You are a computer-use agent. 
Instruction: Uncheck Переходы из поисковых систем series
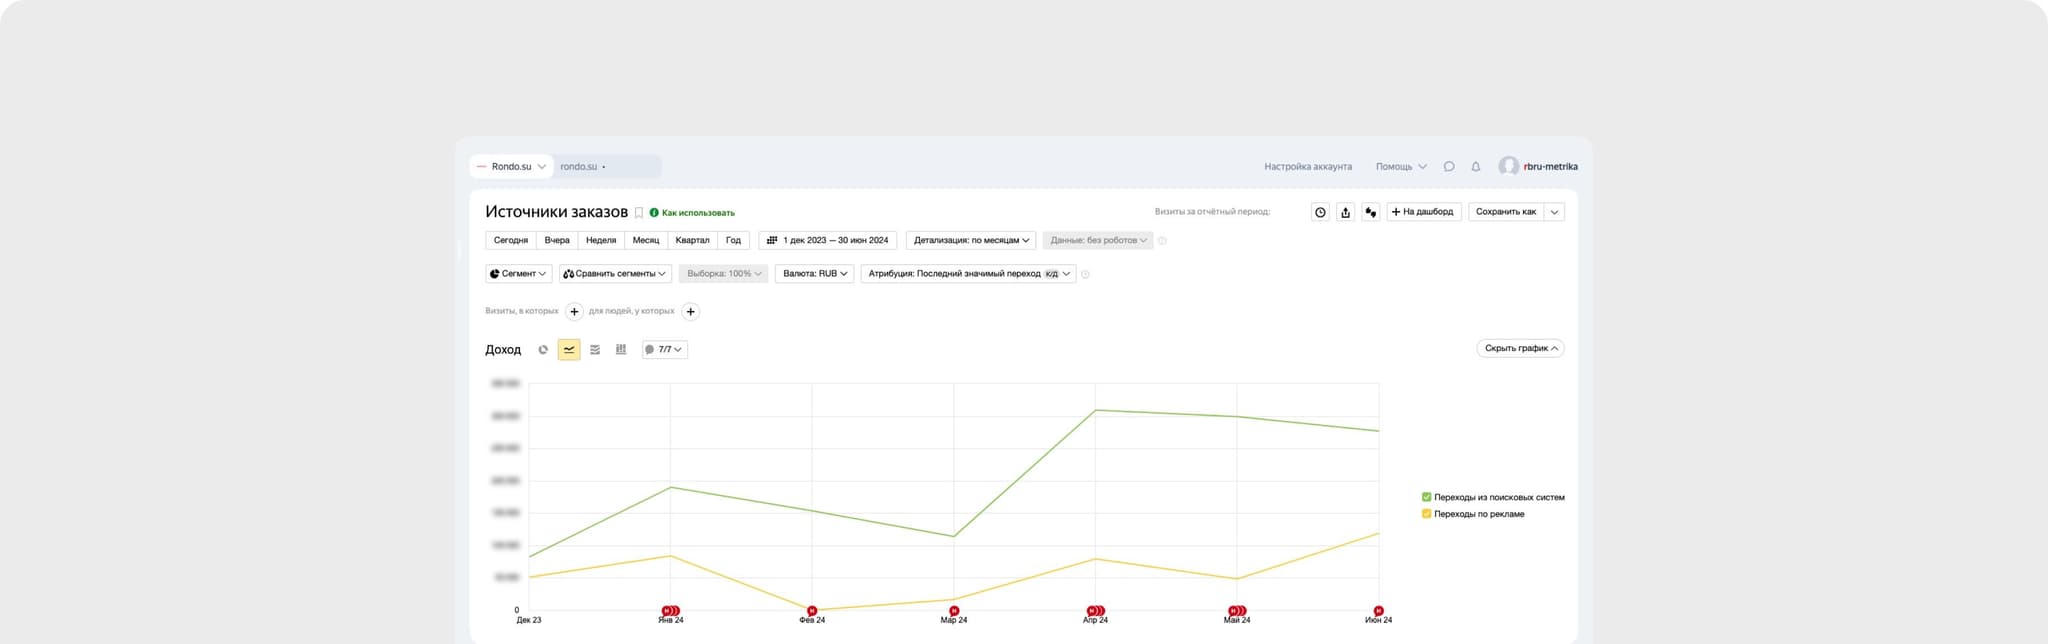coord(1426,497)
